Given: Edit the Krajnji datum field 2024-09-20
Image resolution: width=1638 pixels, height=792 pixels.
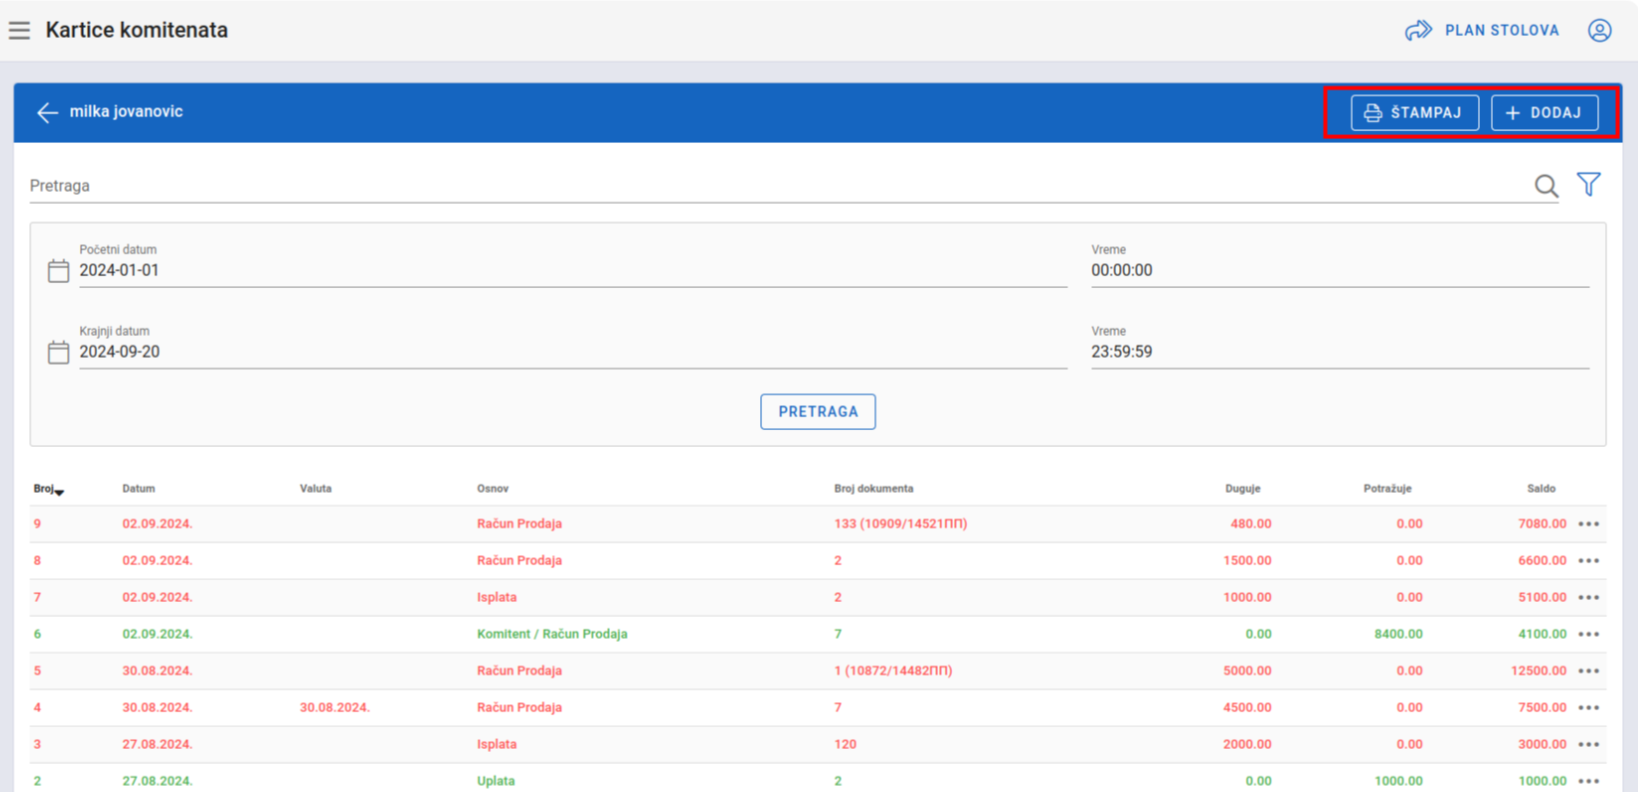Looking at the screenshot, I should [573, 352].
